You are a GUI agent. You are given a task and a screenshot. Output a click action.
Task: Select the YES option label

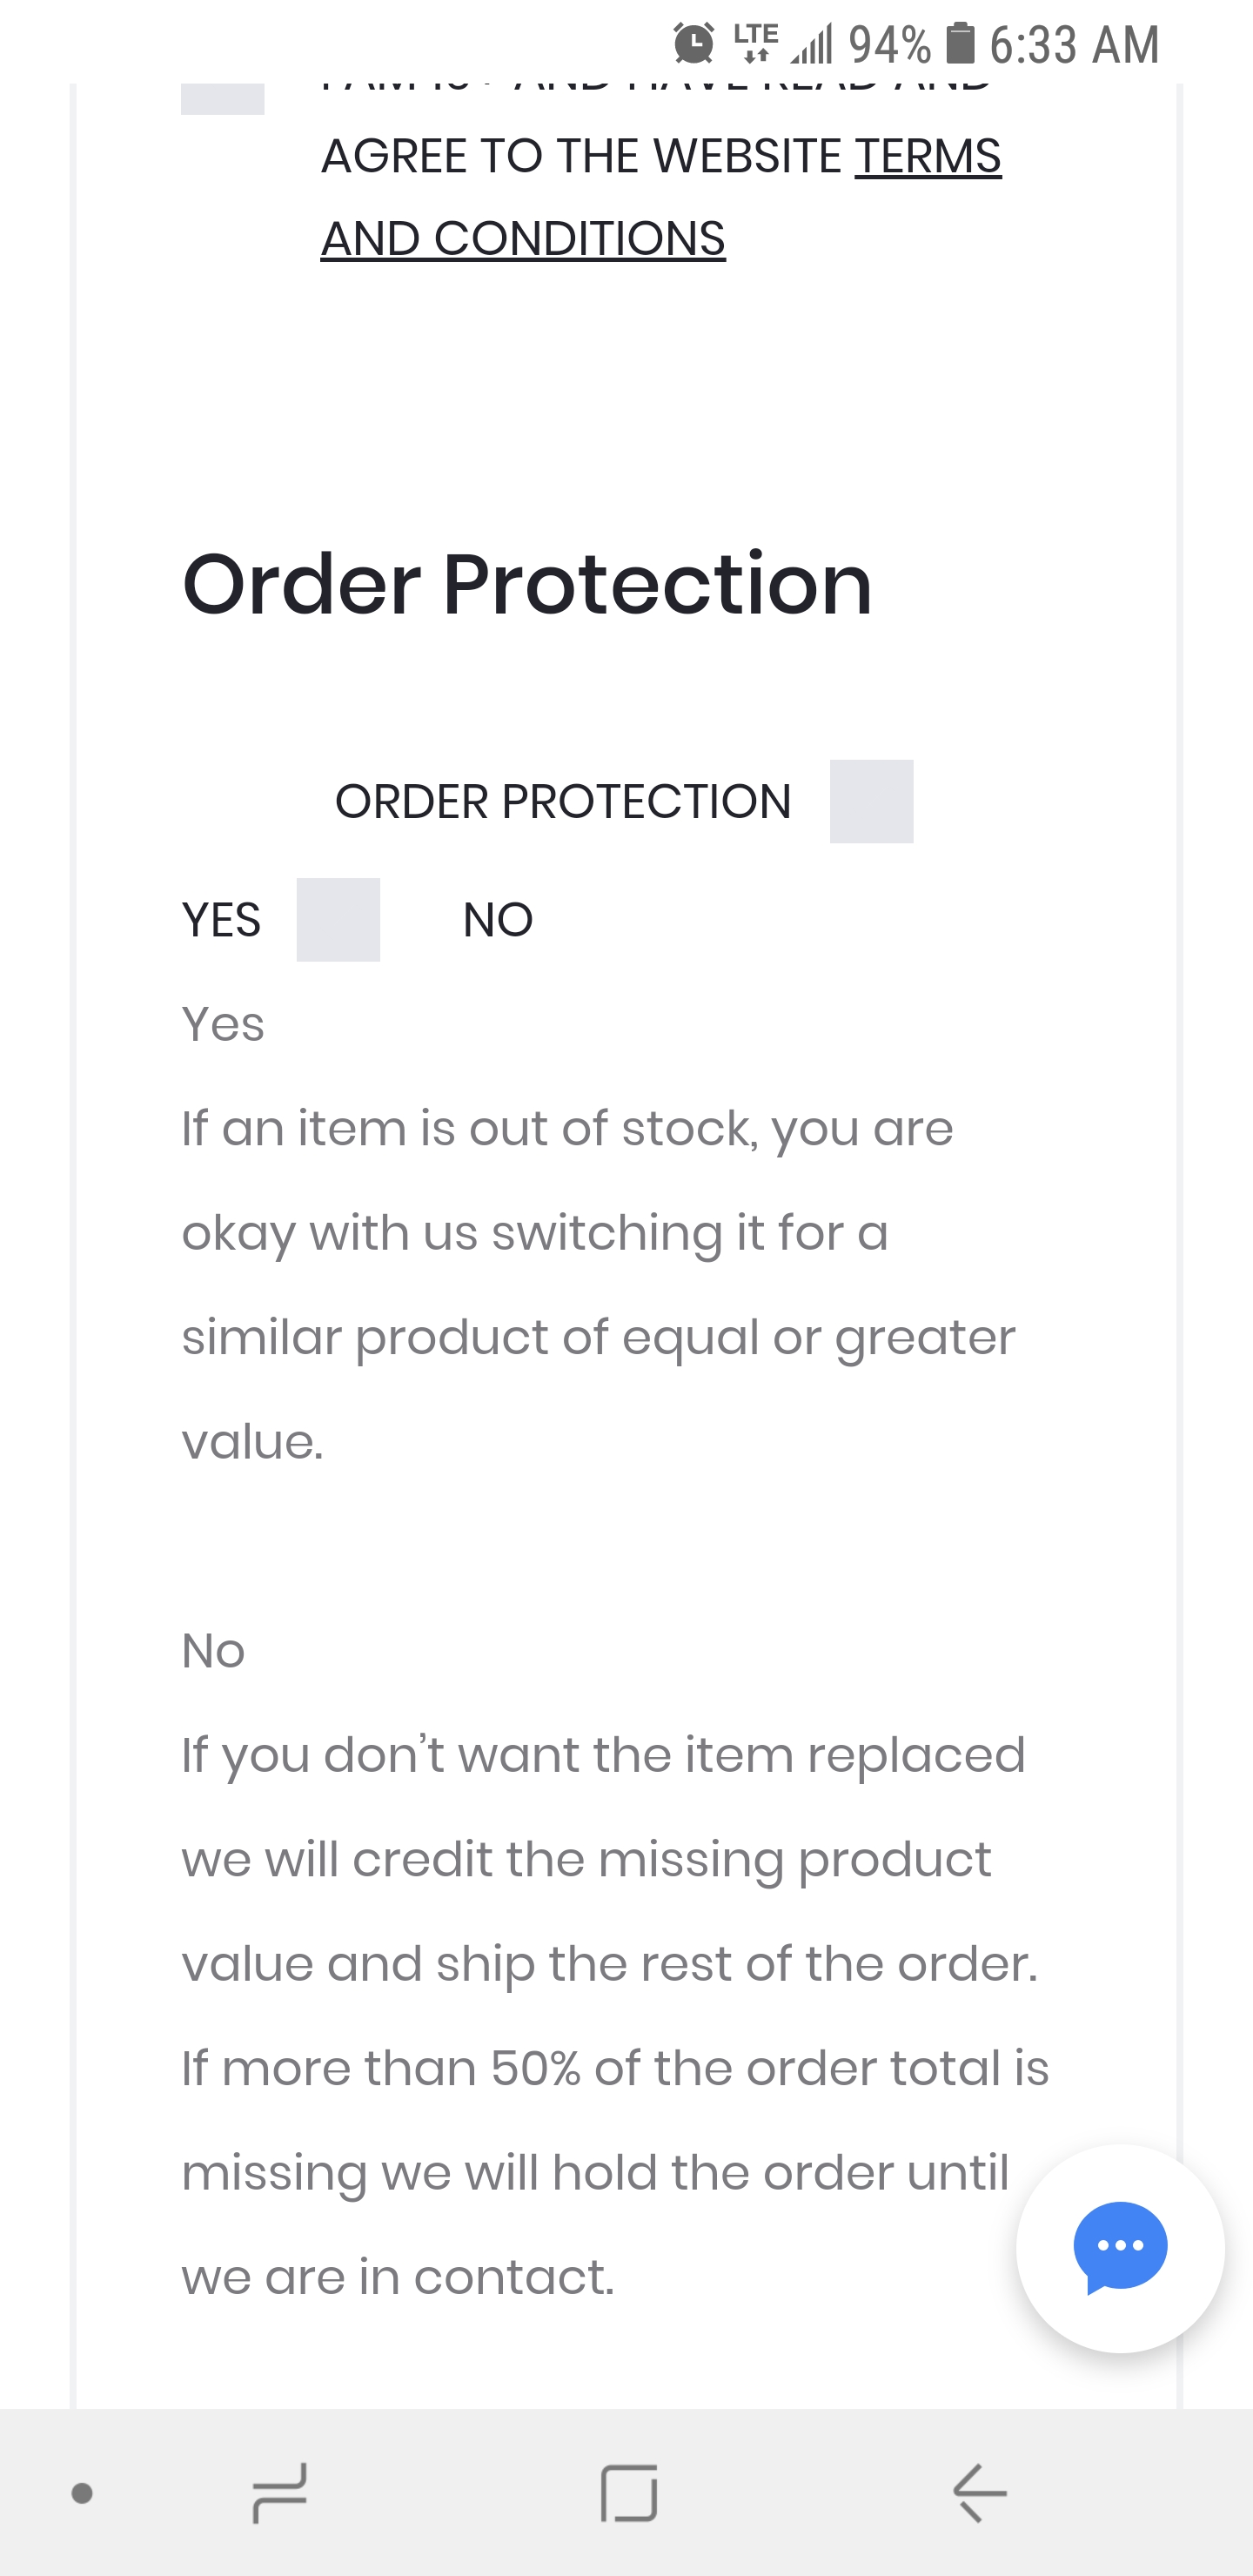coord(221,920)
